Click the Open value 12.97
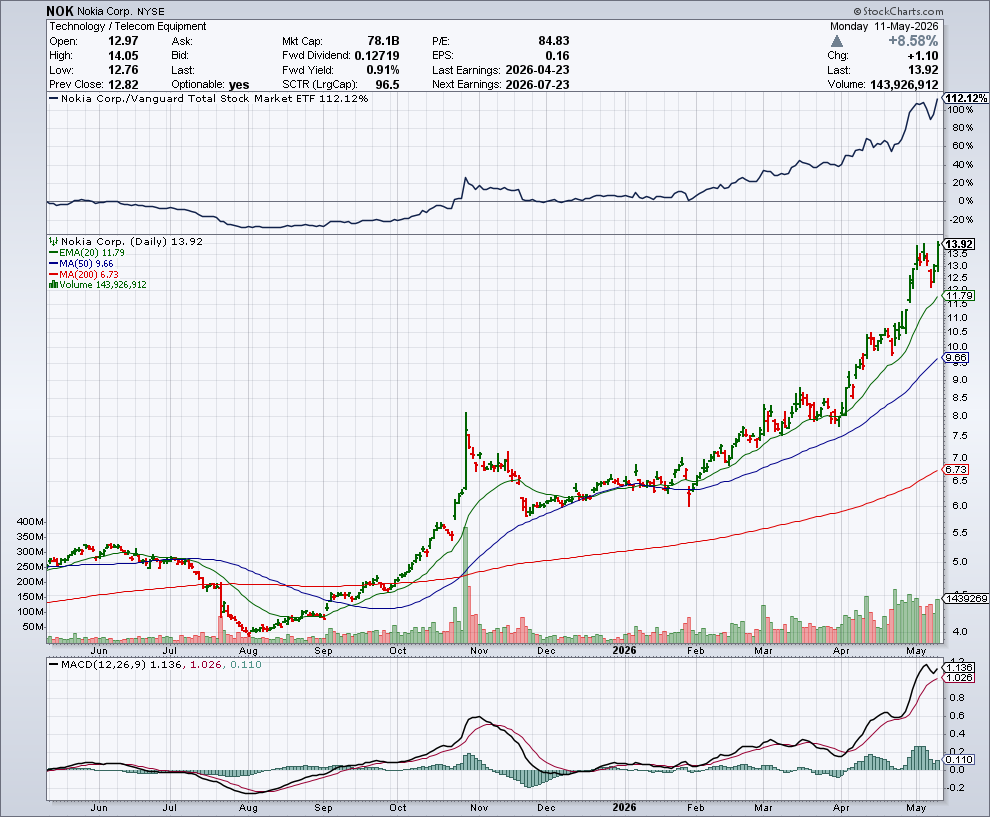 123,41
